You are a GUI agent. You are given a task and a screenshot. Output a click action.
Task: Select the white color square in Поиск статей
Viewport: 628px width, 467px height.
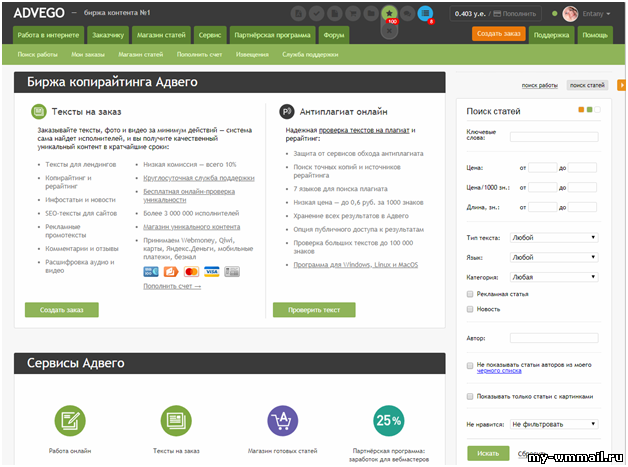click(x=598, y=110)
